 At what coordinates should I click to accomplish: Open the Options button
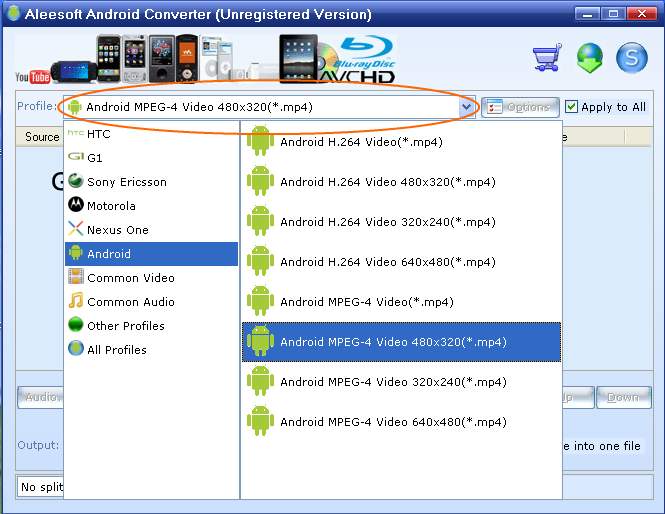pyautogui.click(x=520, y=107)
